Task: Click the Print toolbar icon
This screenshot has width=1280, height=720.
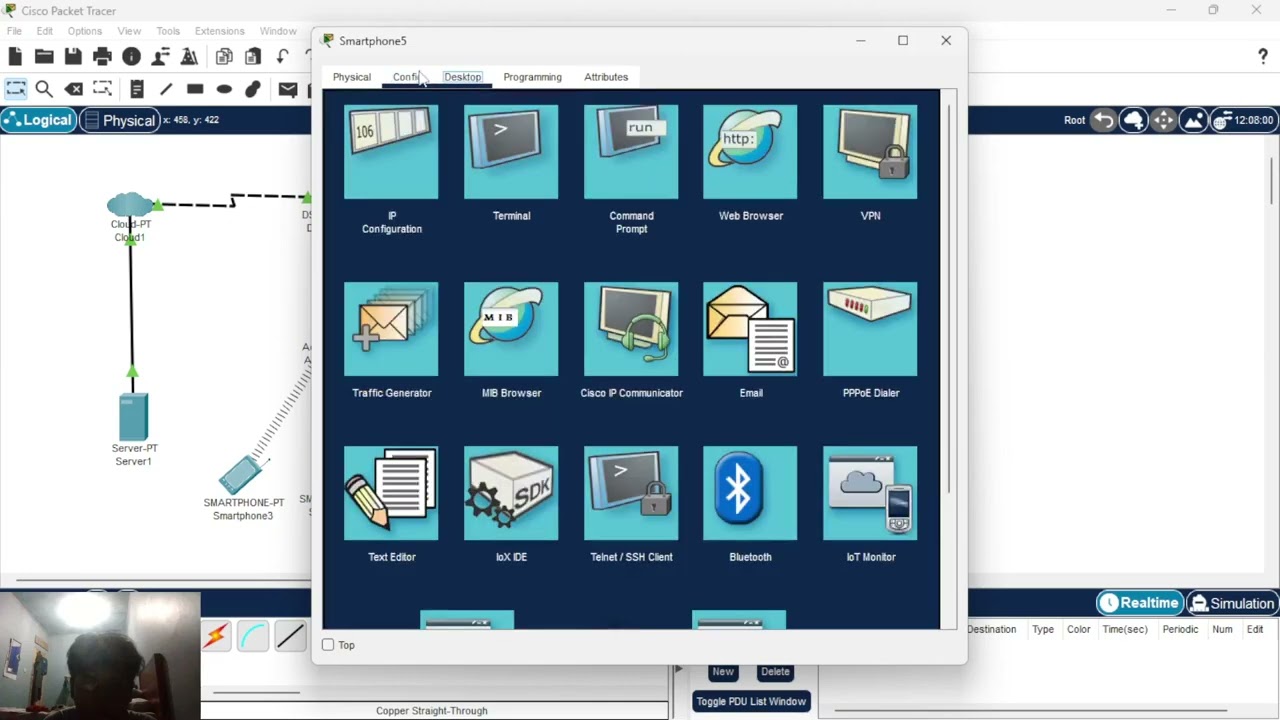Action: (x=102, y=57)
